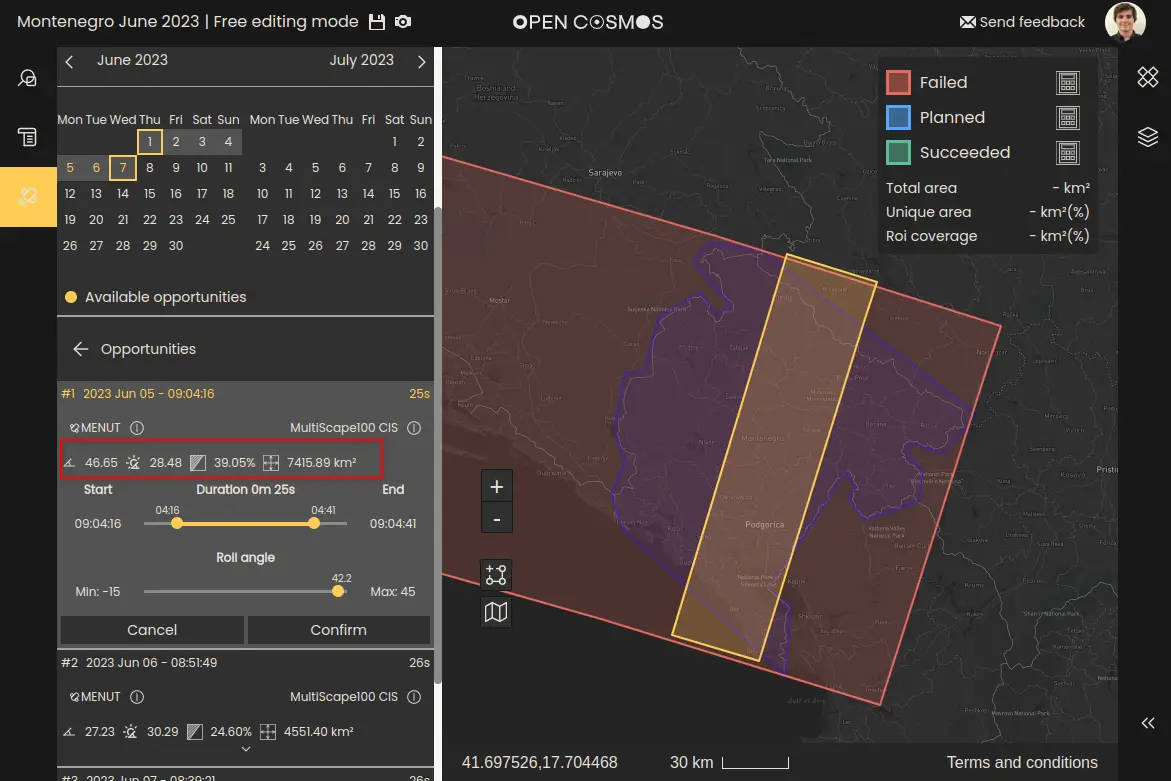The width and height of the screenshot is (1171, 781).
Task: Click the map layers icon
Action: point(1147,136)
